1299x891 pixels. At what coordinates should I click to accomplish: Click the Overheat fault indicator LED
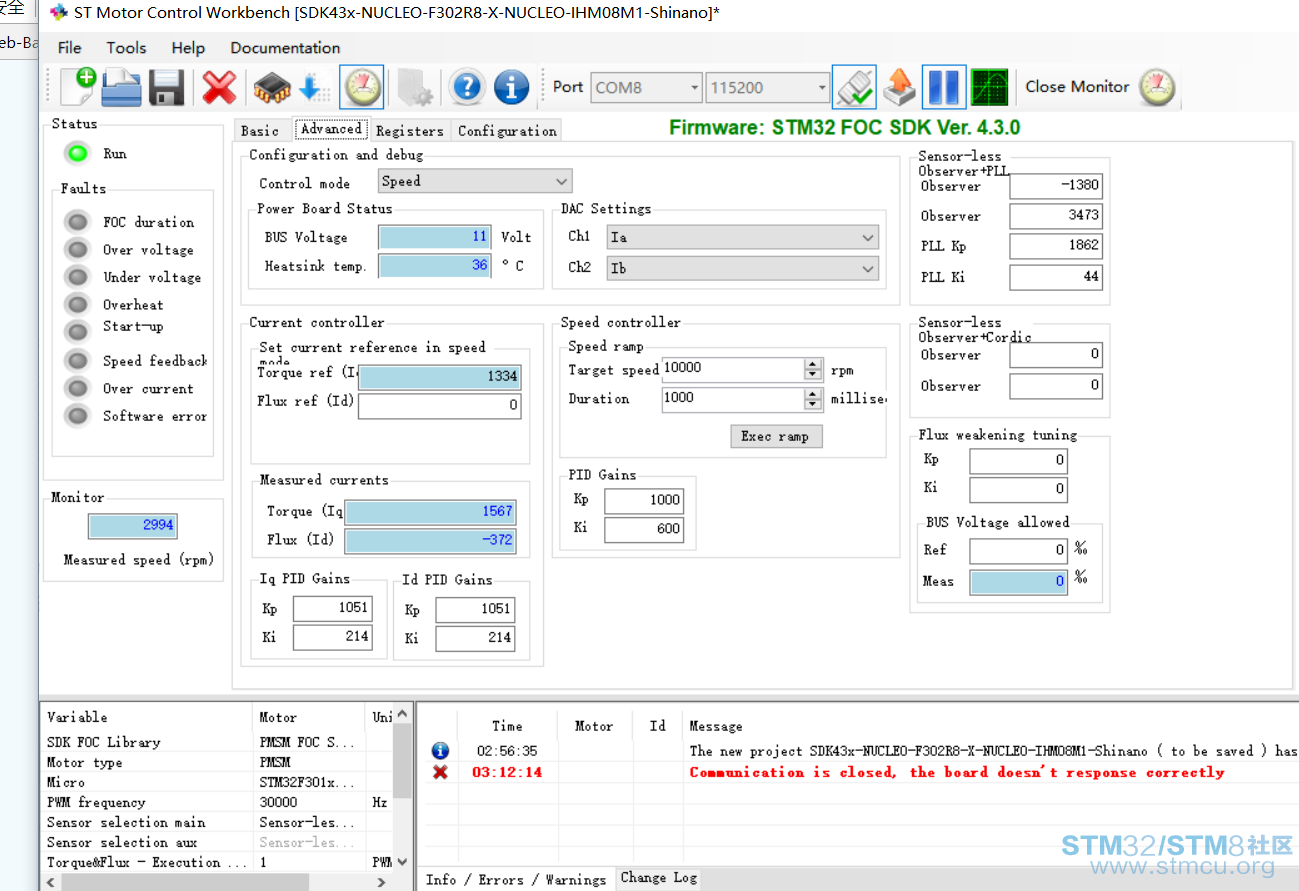tap(77, 304)
